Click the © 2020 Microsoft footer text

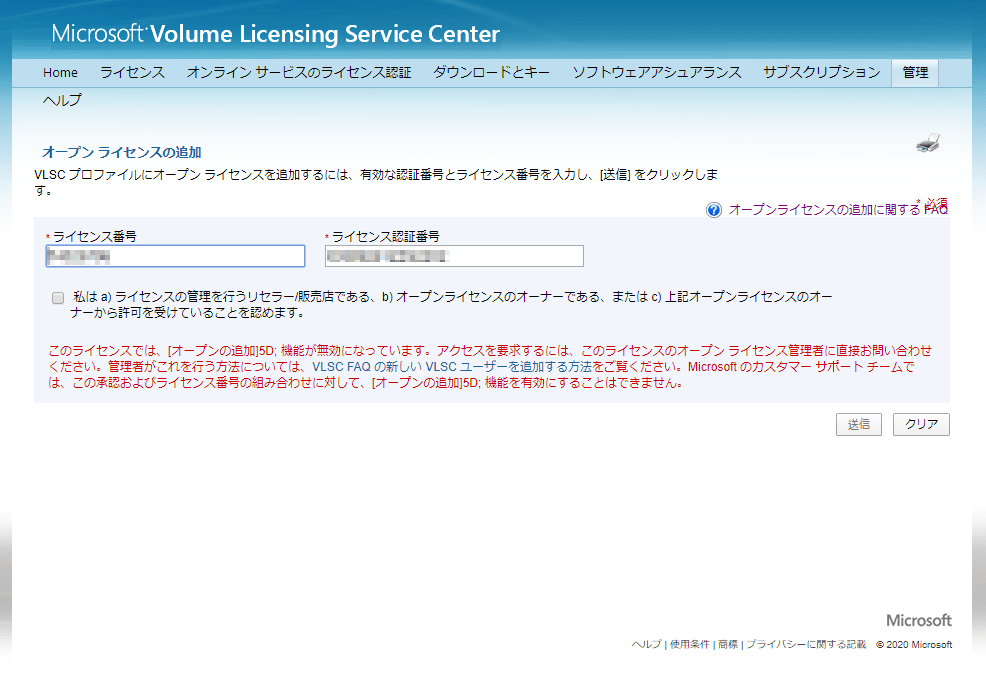pos(914,645)
